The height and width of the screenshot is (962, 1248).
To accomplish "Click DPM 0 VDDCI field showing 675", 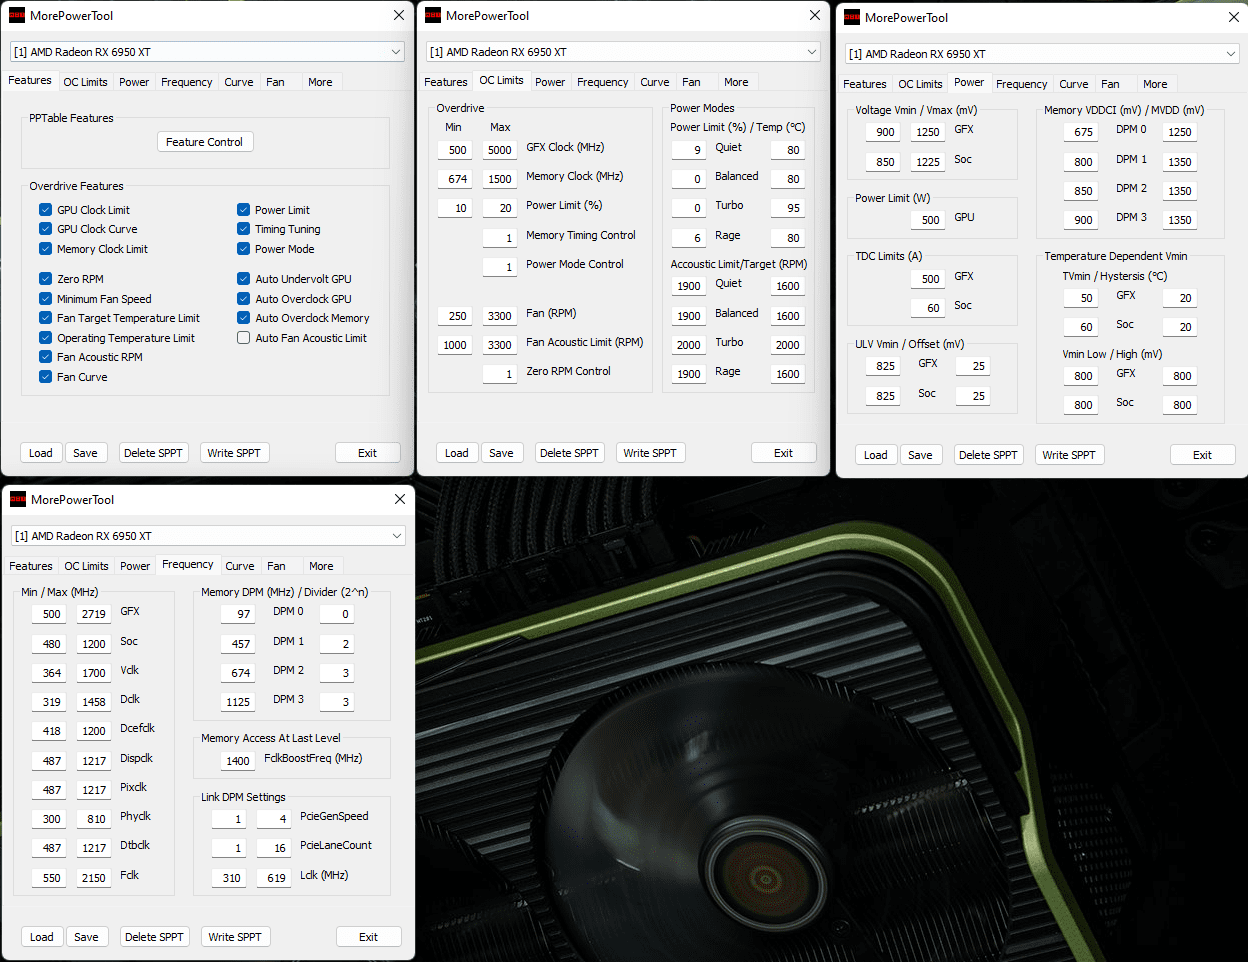I will coord(1083,132).
